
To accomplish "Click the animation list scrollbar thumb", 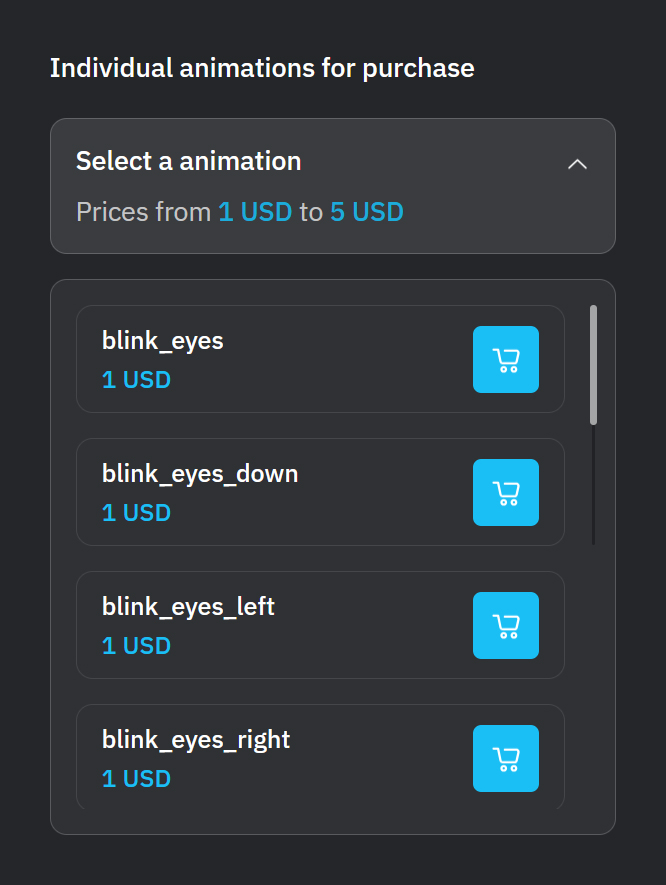I will pyautogui.click(x=594, y=364).
